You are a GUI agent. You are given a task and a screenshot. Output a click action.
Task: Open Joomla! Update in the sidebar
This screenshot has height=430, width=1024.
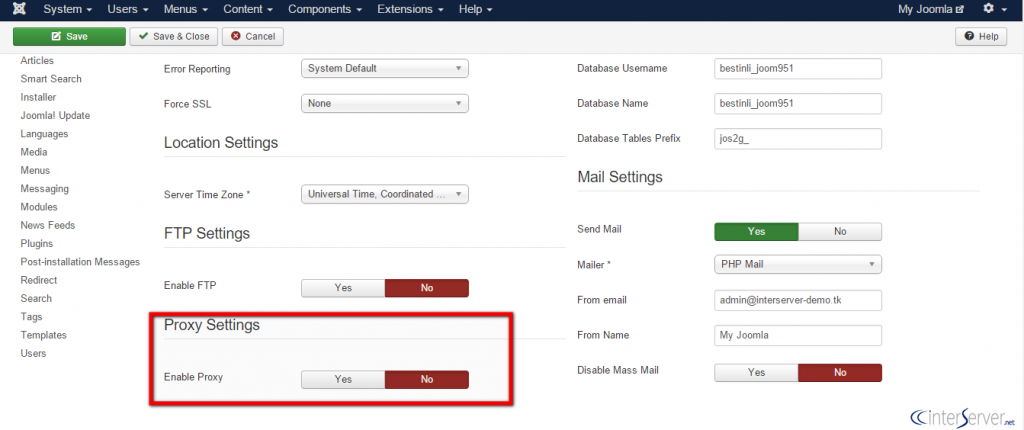click(x=56, y=115)
